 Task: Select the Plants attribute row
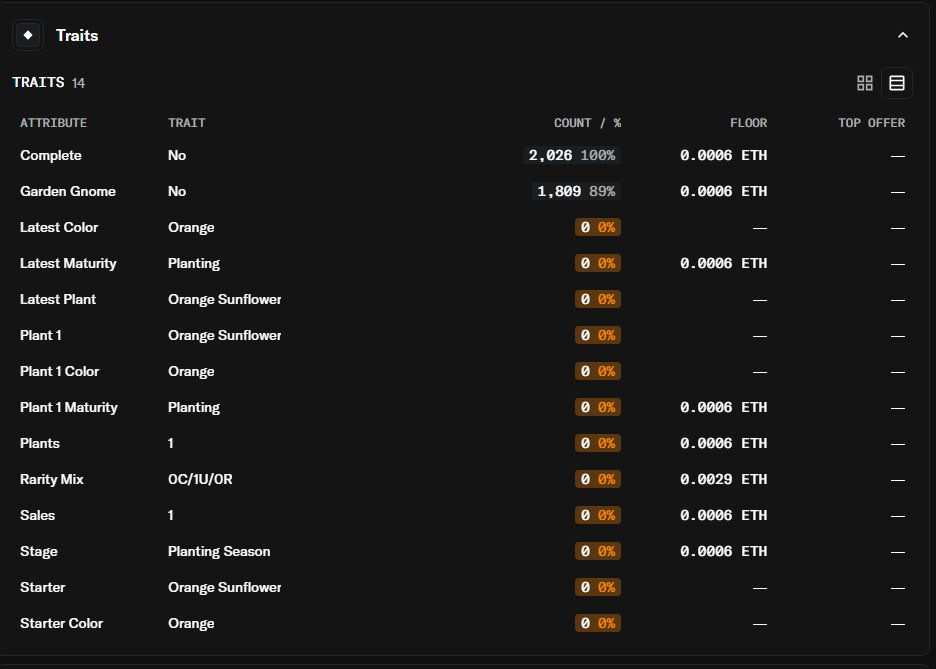click(x=463, y=443)
